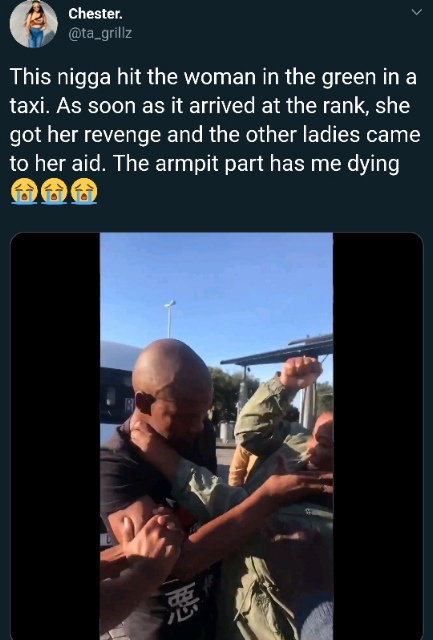Open the Chester. display name profile link
This screenshot has width=433, height=640.
coord(95,14)
